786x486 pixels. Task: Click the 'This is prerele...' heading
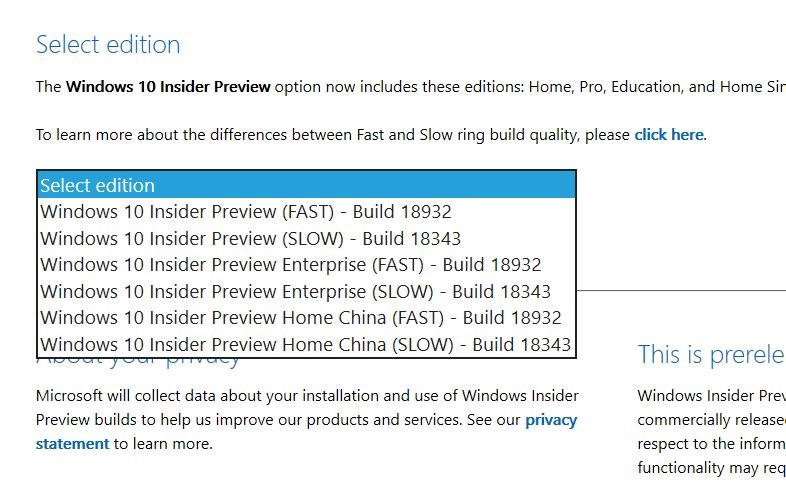point(710,354)
